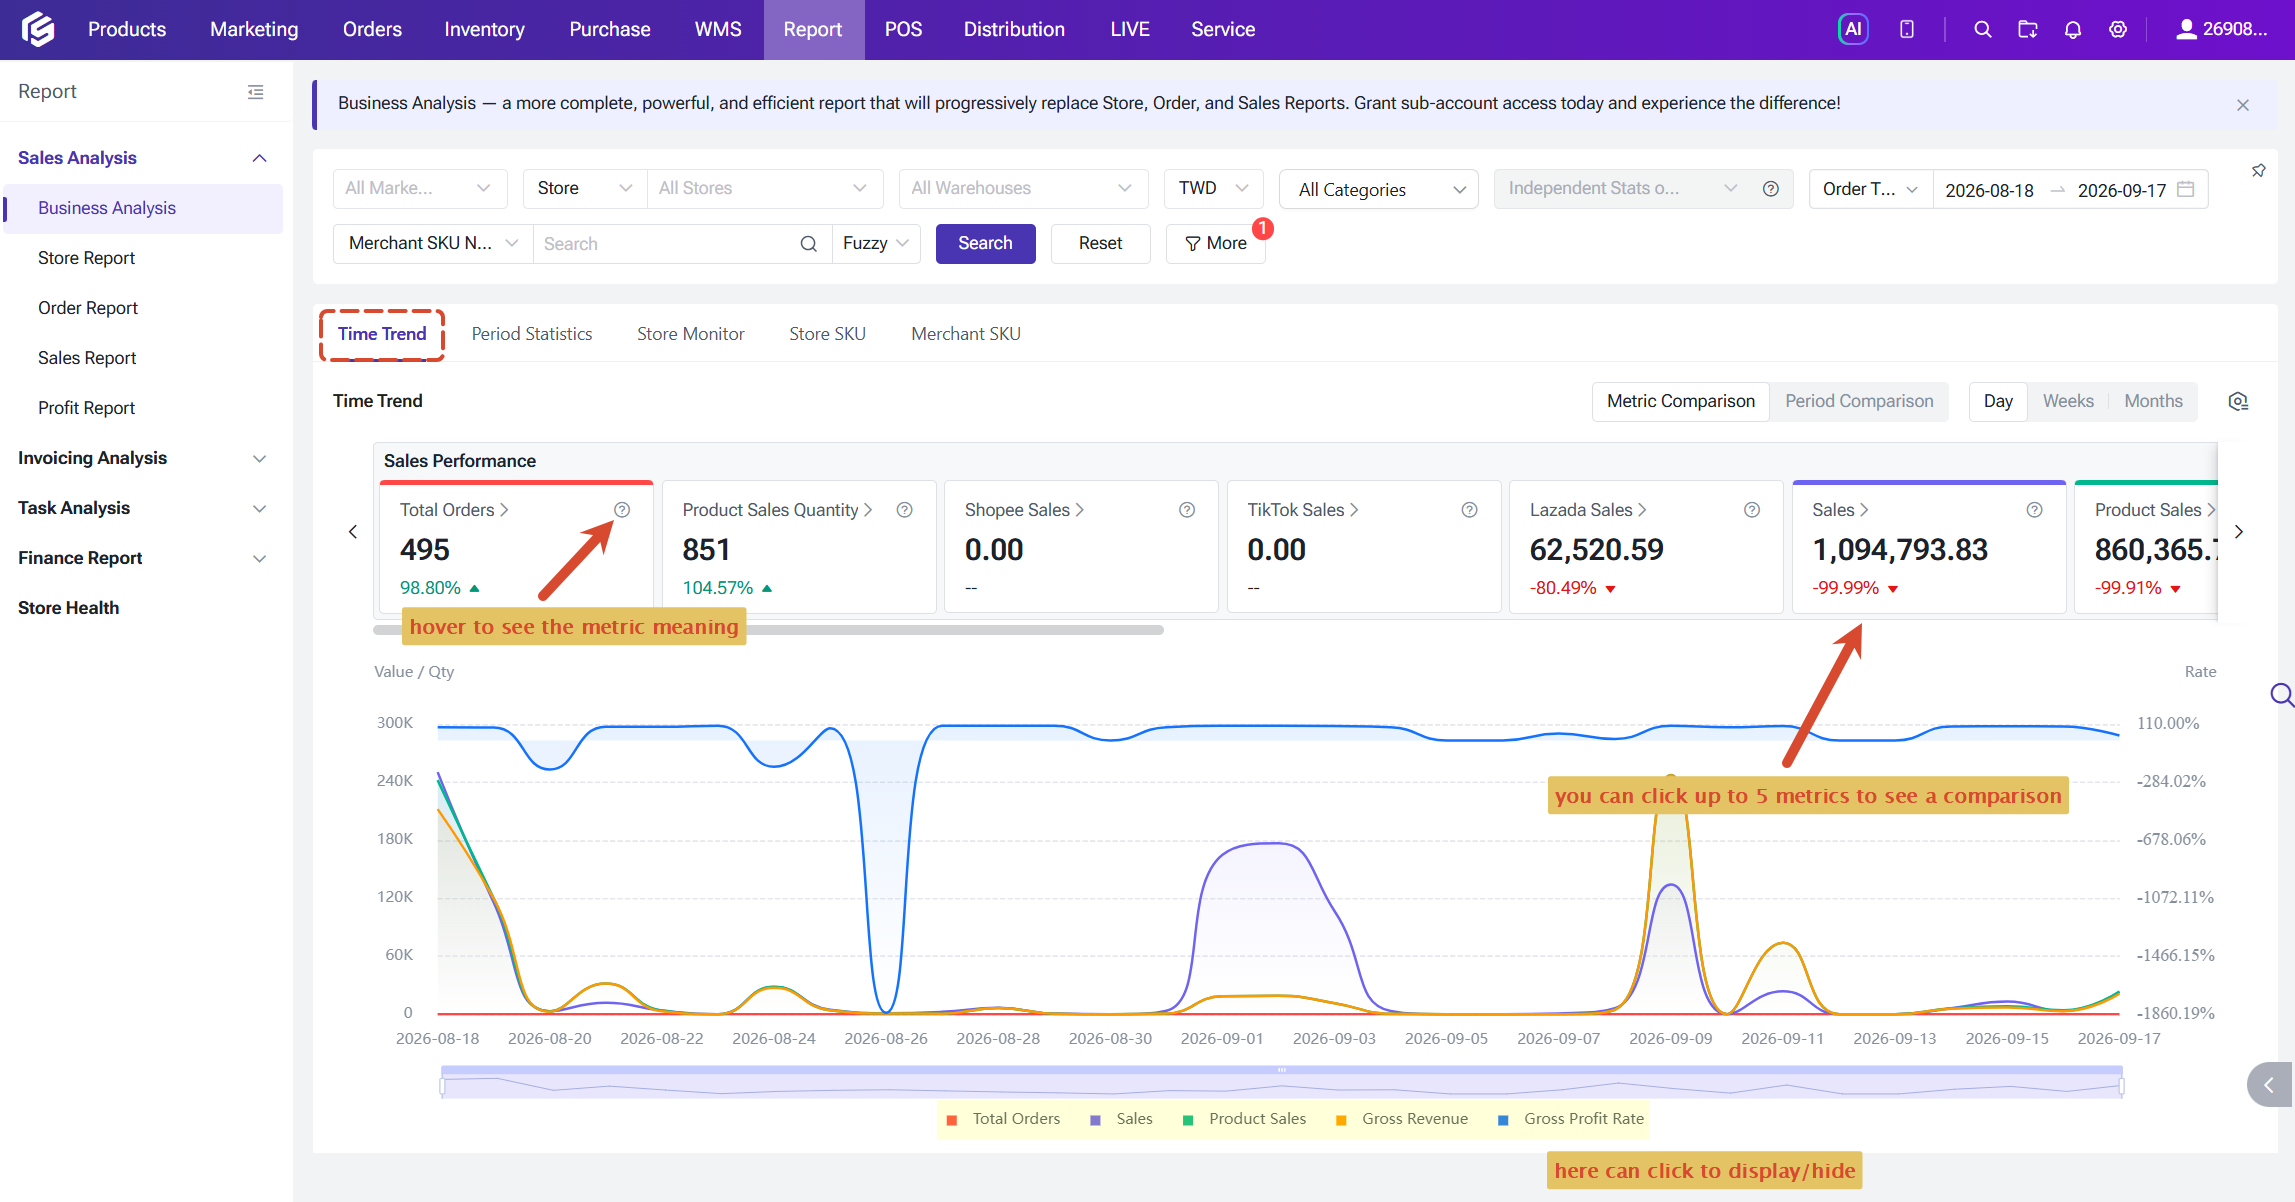Click the Reset button
Viewport: 2295px width, 1202px height.
coord(1100,244)
